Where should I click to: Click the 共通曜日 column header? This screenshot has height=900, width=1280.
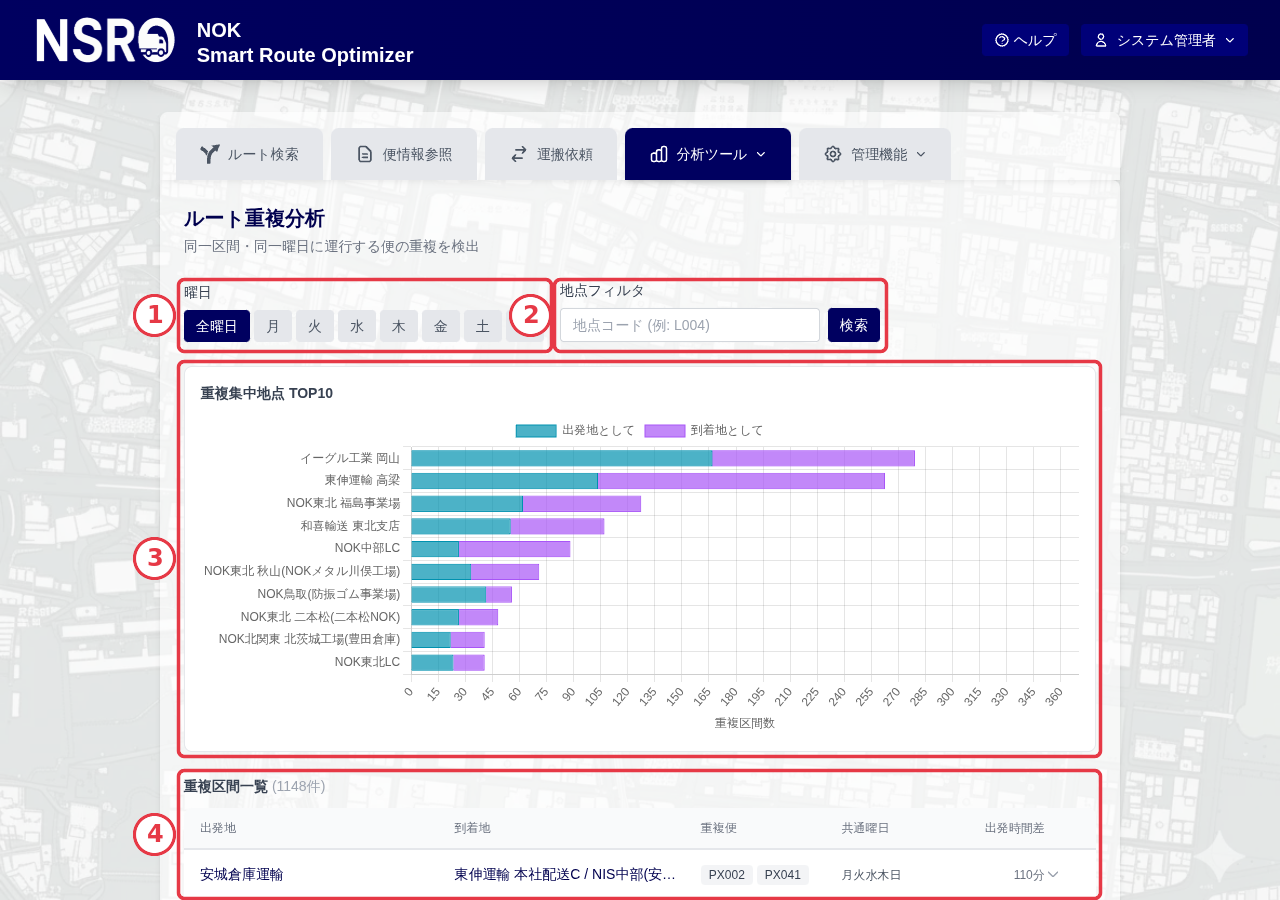865,828
